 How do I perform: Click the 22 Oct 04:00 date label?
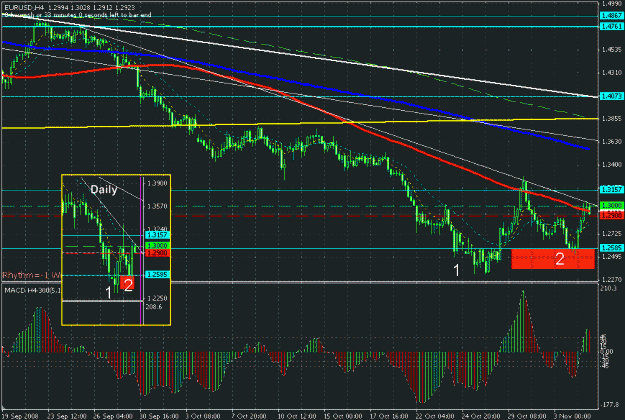(x=435, y=416)
